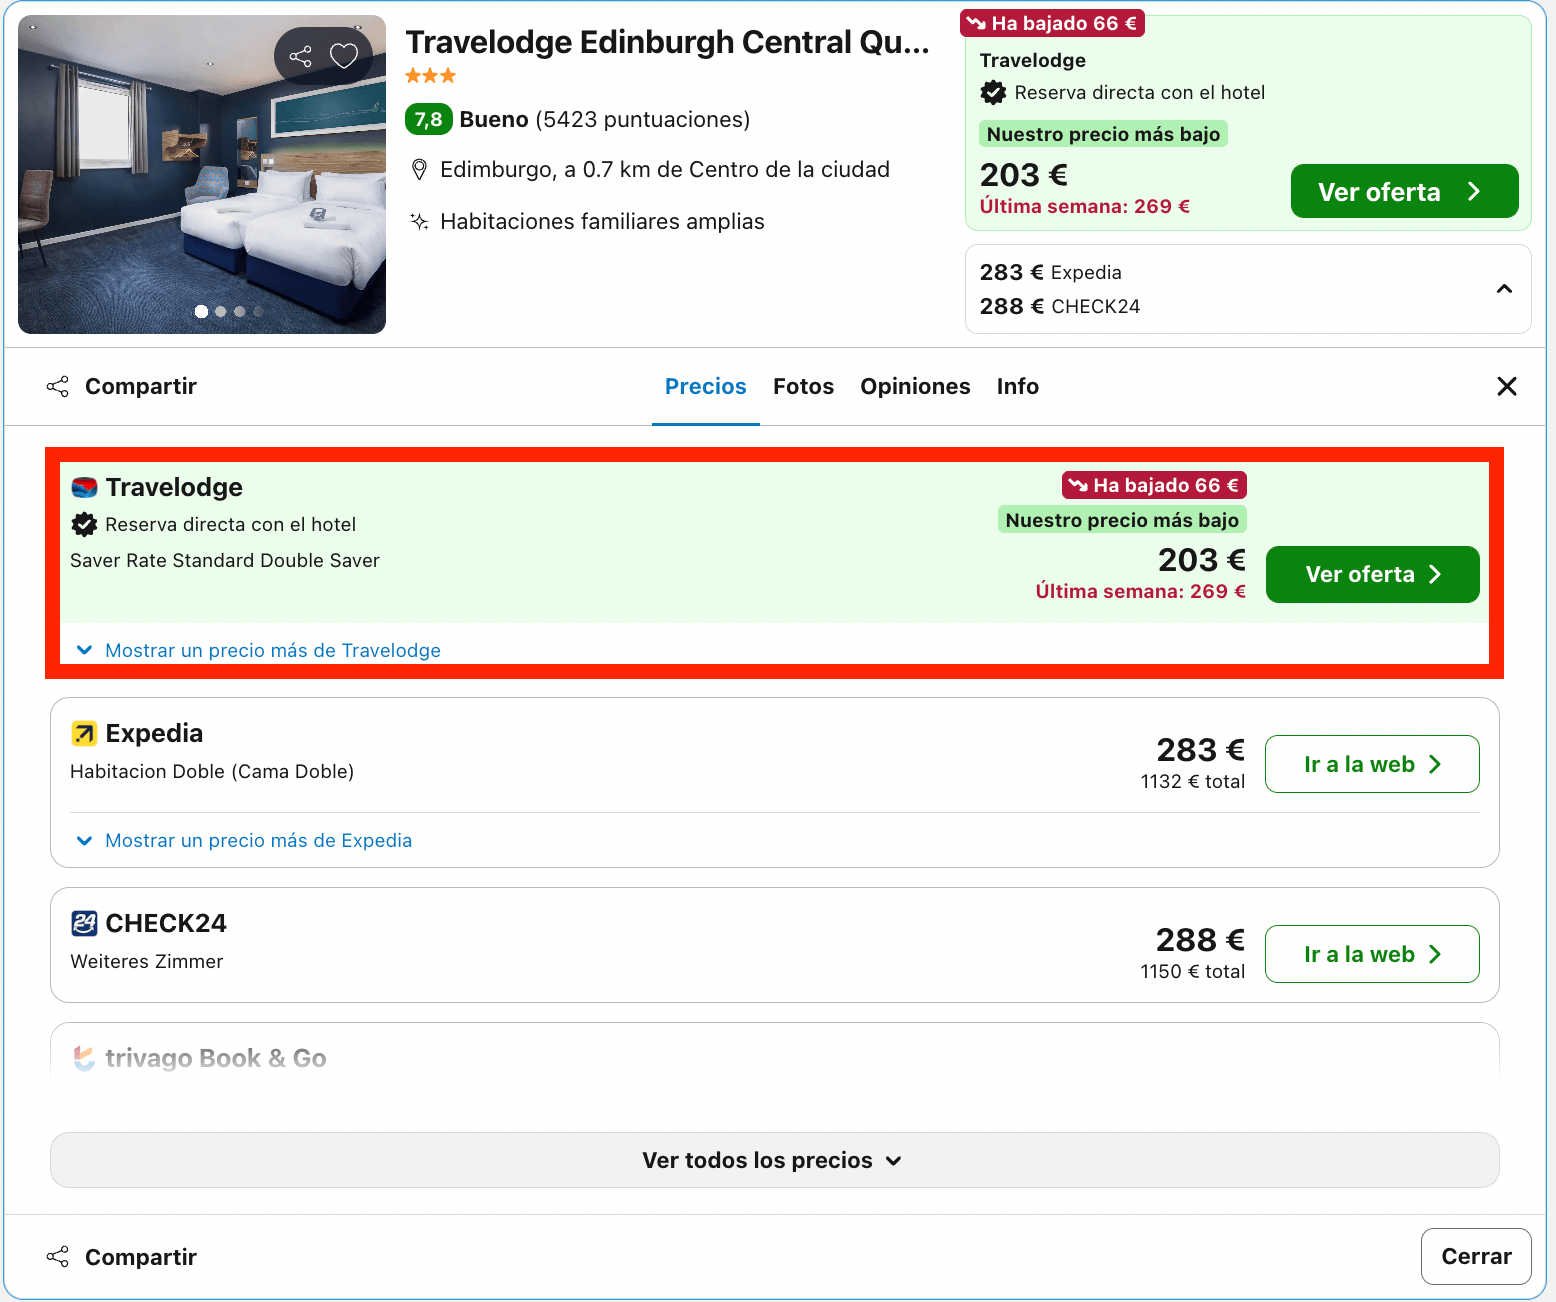Click the 283 € Expedia summary line
Screen dimensions: 1556x1302
tap(1050, 272)
